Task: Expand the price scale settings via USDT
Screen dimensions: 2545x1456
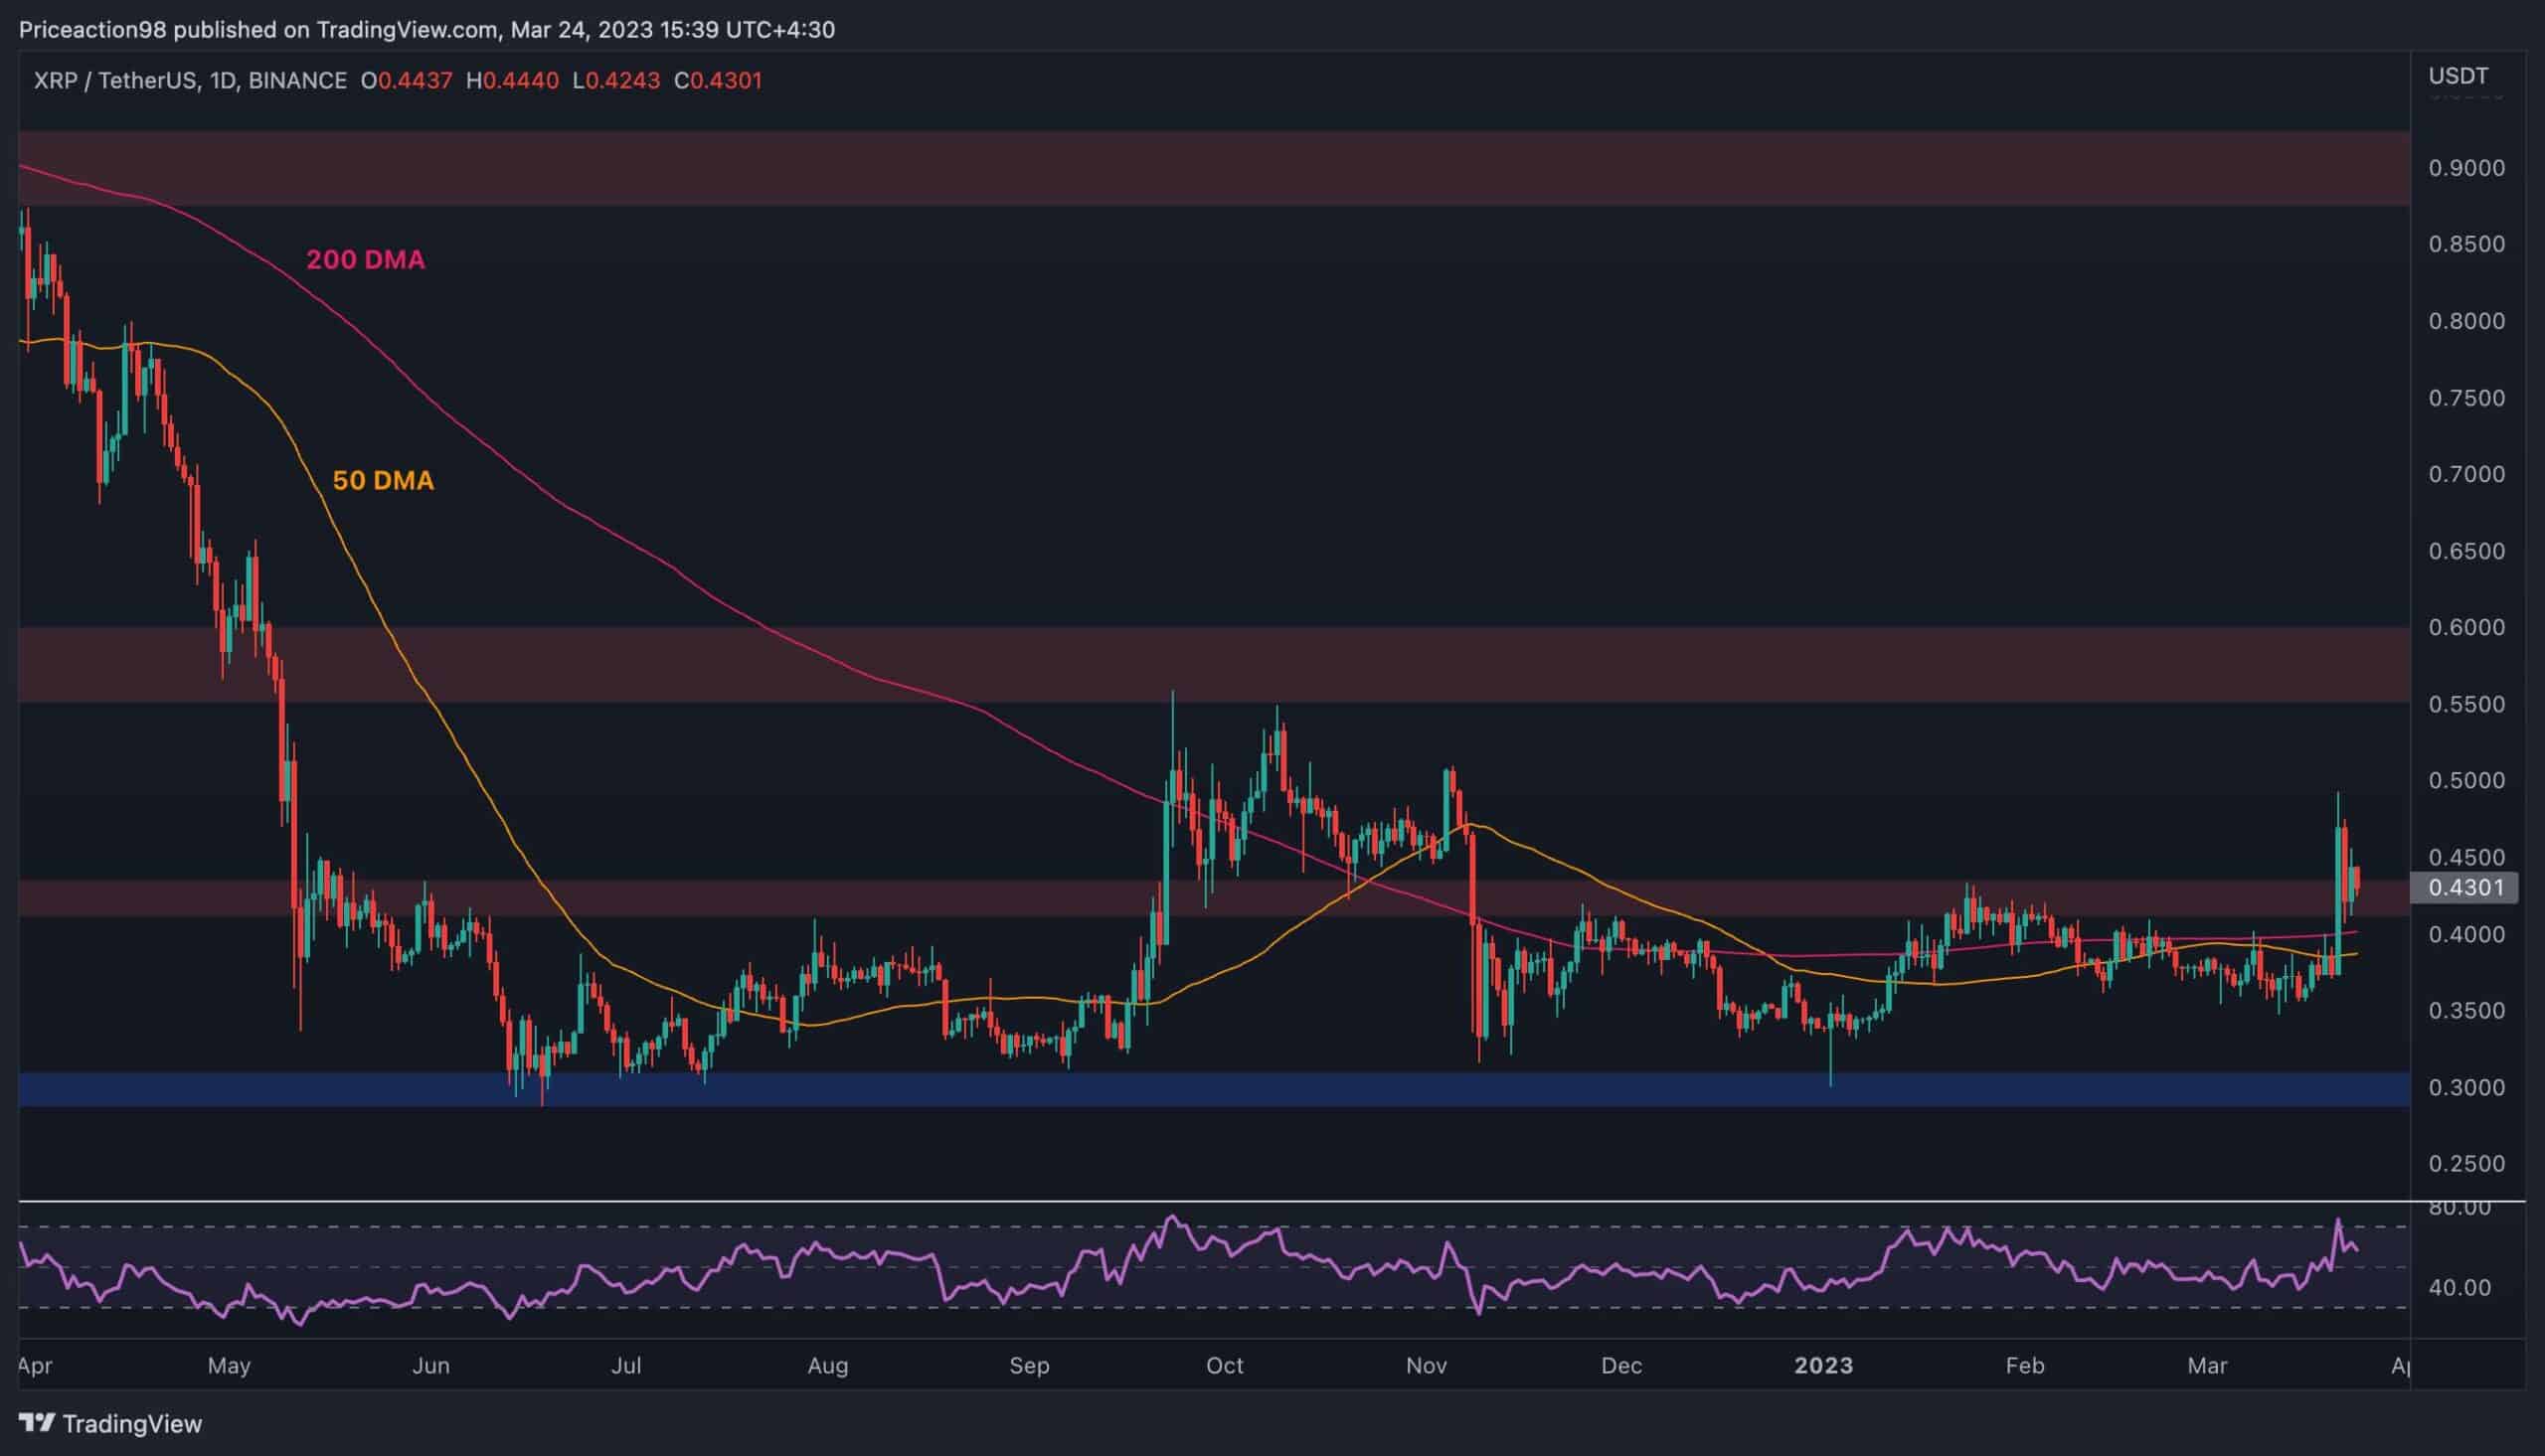Action: pyautogui.click(x=2458, y=75)
